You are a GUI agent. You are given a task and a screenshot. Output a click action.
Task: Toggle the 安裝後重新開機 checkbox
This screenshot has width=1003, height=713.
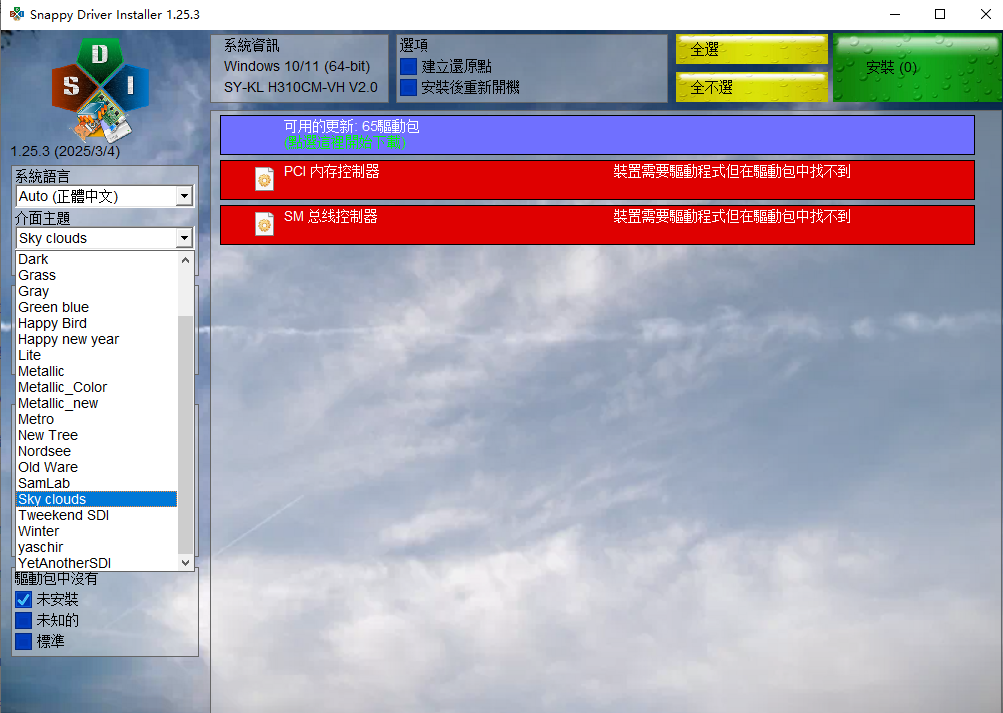408,87
